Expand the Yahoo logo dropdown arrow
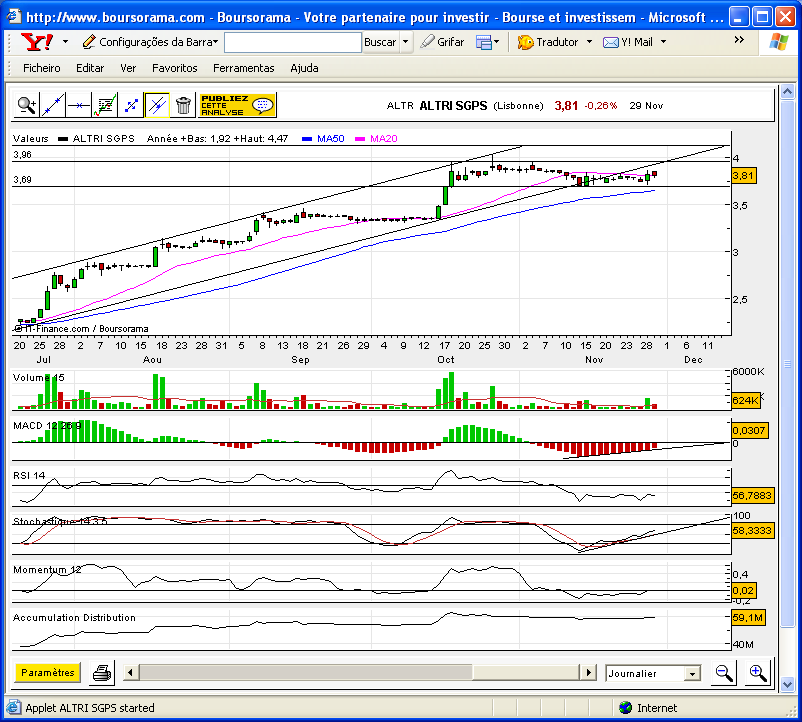Screen dimensions: 802x722 pyautogui.click(x=65, y=42)
